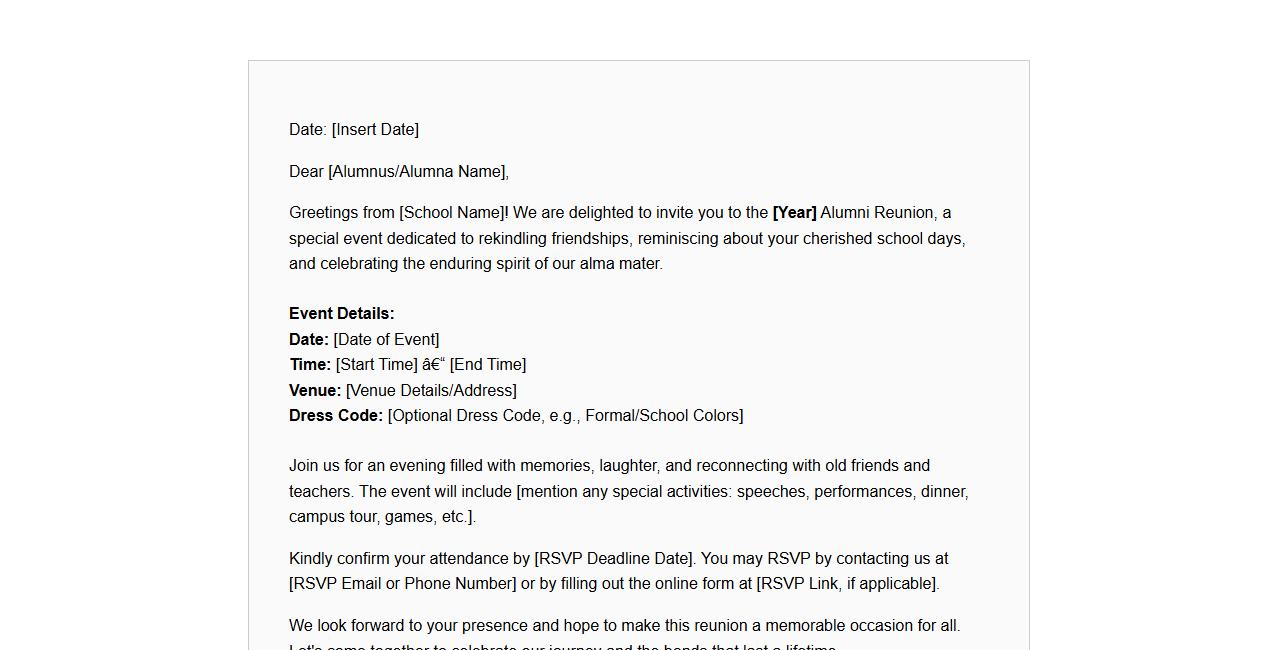This screenshot has height=650, width=1278.
Task: Click the [Venue Details/Address] placeholder
Action: [431, 391]
